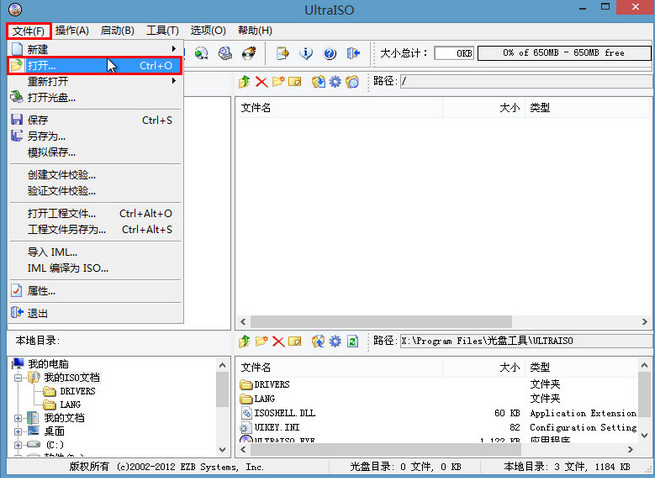Click the blue gear icon in disc pane toolbar
Screen dimensions: 655x478
(x=335, y=81)
